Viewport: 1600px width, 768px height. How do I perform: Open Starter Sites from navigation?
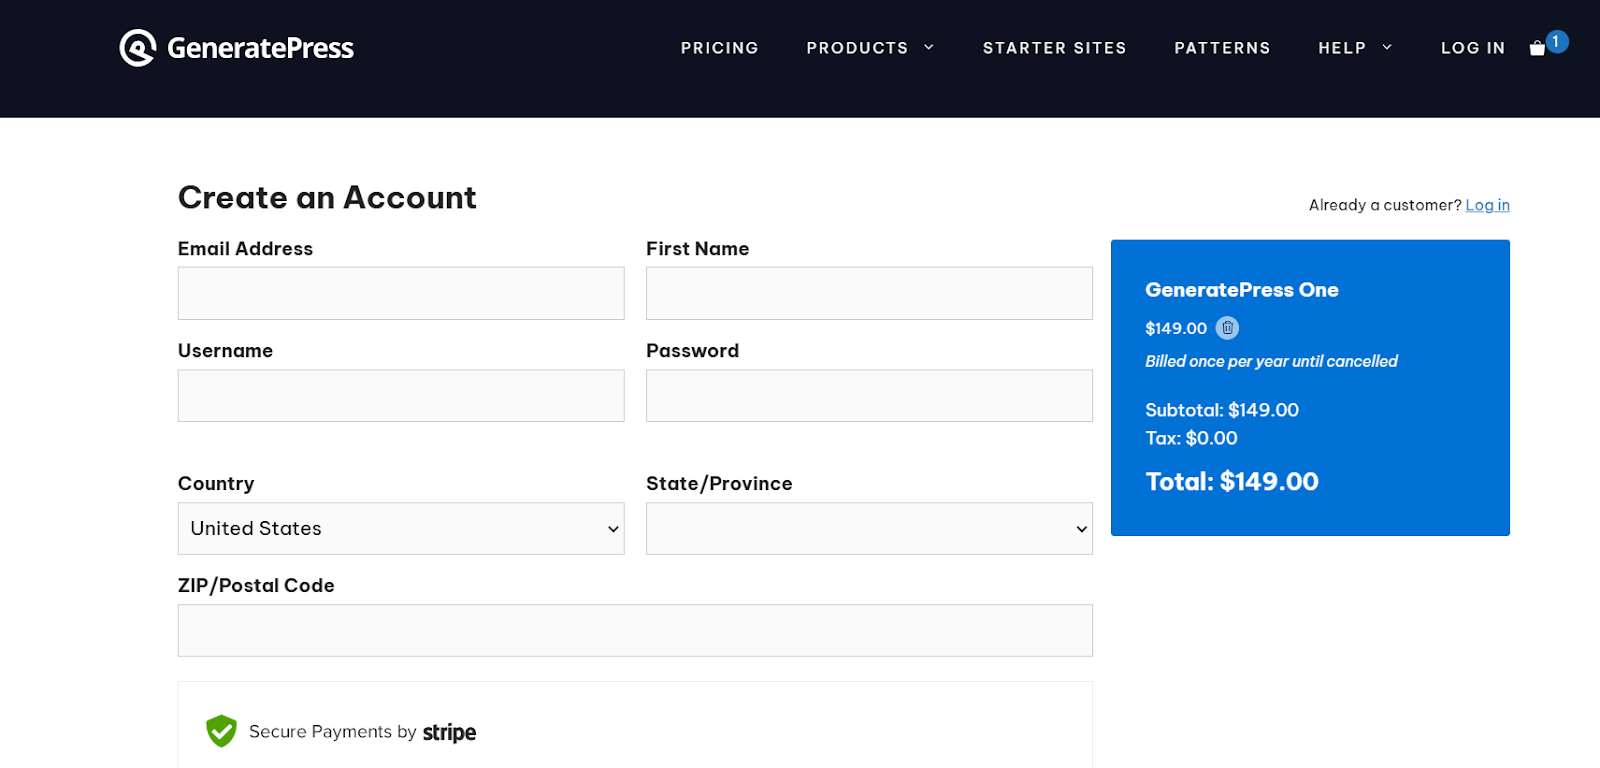tap(1054, 48)
